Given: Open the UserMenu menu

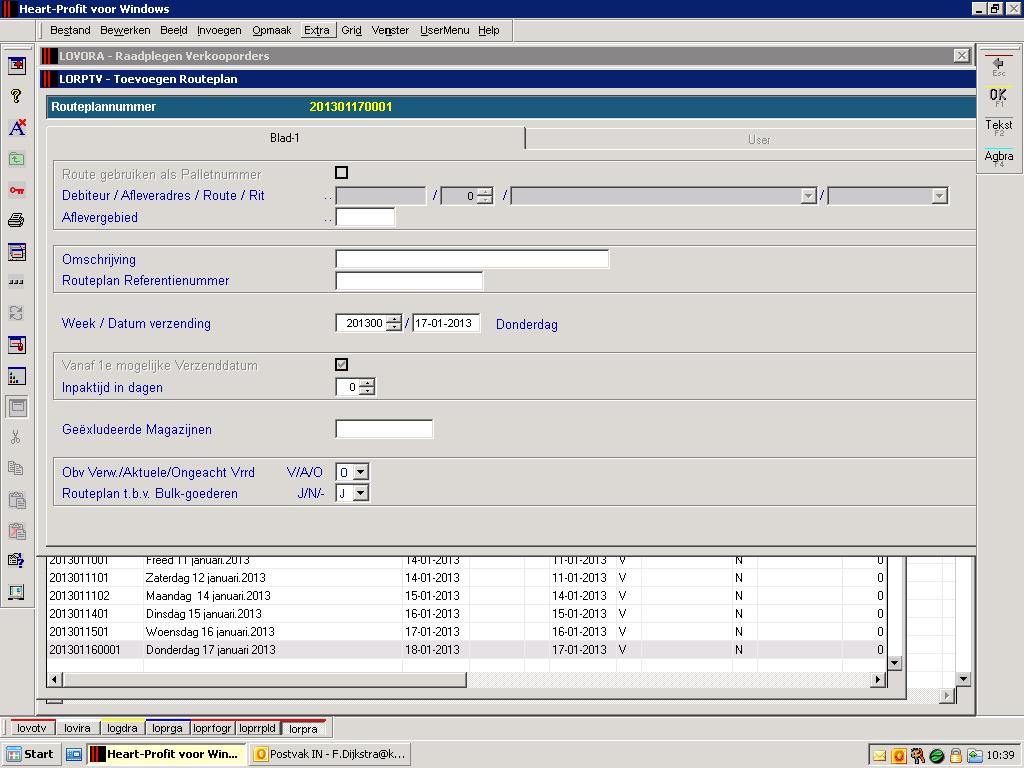Looking at the screenshot, I should [444, 30].
